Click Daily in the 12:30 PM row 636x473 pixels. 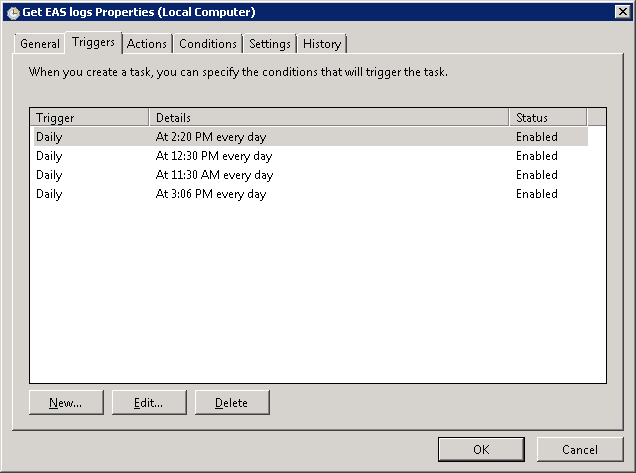coord(49,156)
